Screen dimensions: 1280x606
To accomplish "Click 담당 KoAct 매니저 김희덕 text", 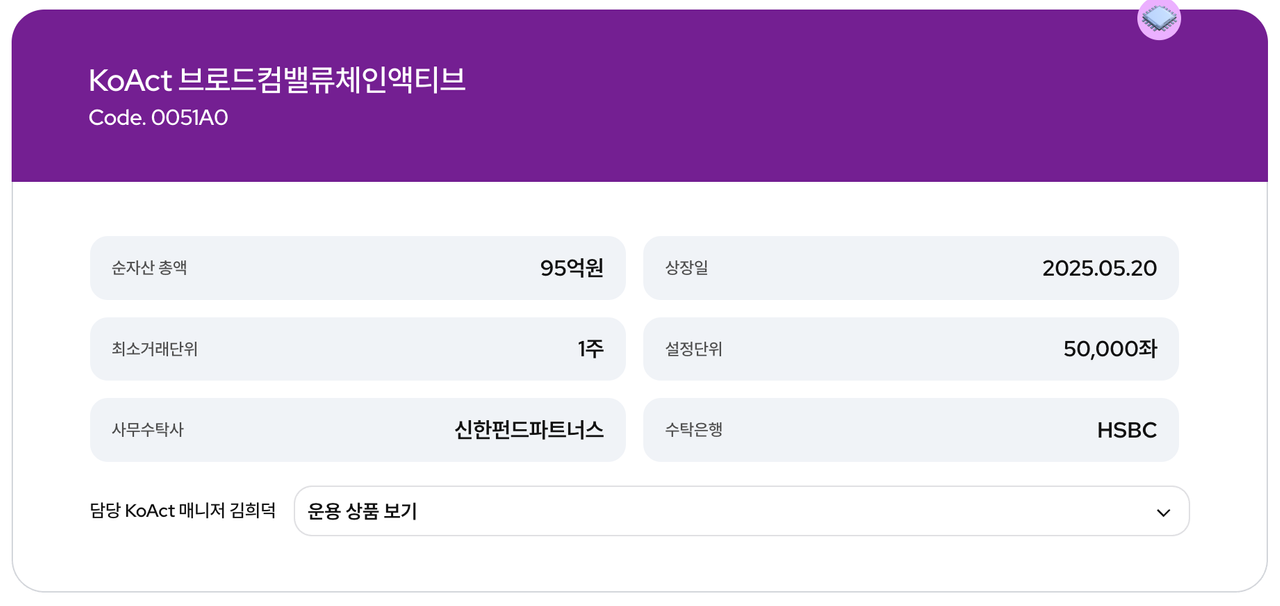I will coord(182,511).
